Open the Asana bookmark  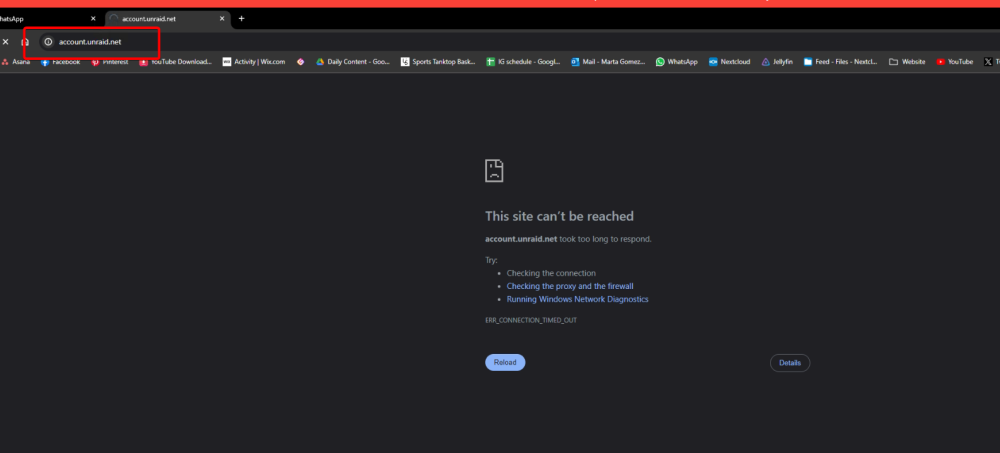pyautogui.click(x=16, y=62)
